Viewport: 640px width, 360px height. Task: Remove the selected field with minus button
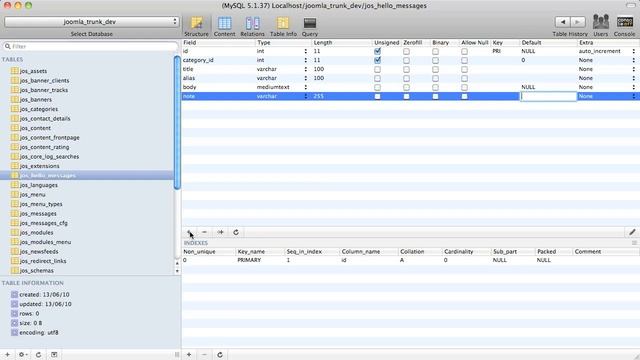pyautogui.click(x=204, y=232)
